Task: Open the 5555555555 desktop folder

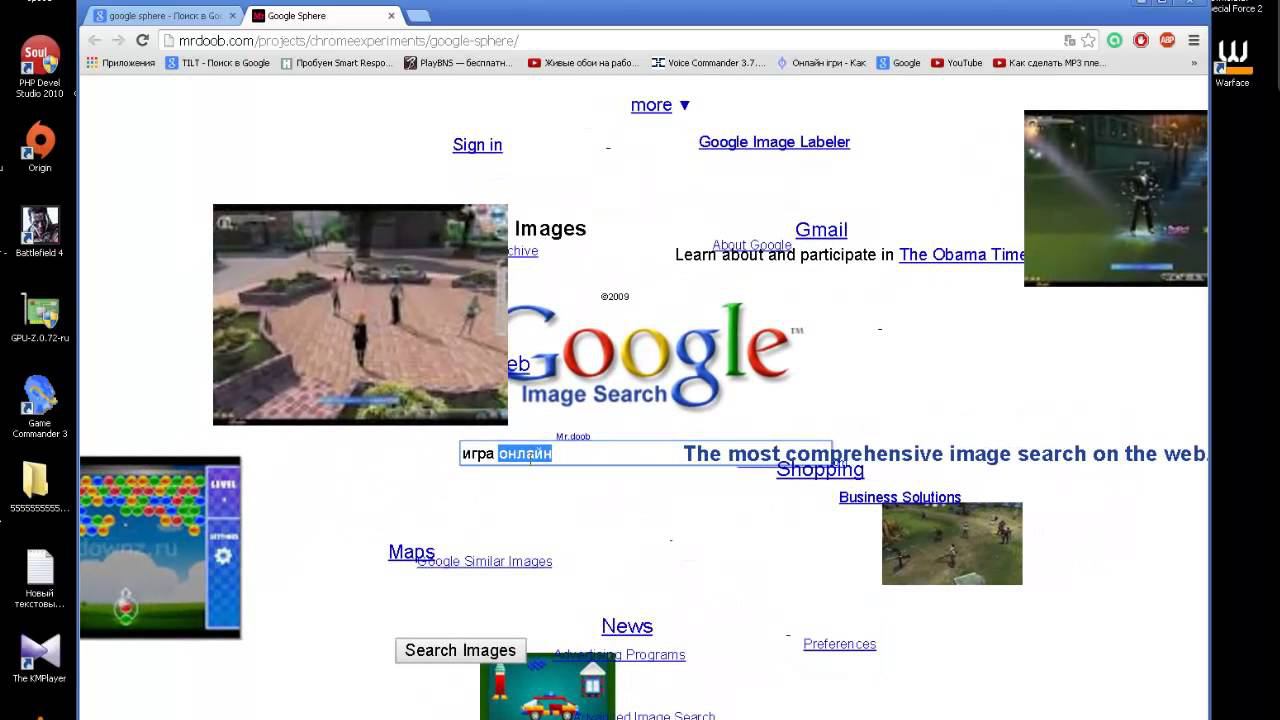Action: pos(39,487)
